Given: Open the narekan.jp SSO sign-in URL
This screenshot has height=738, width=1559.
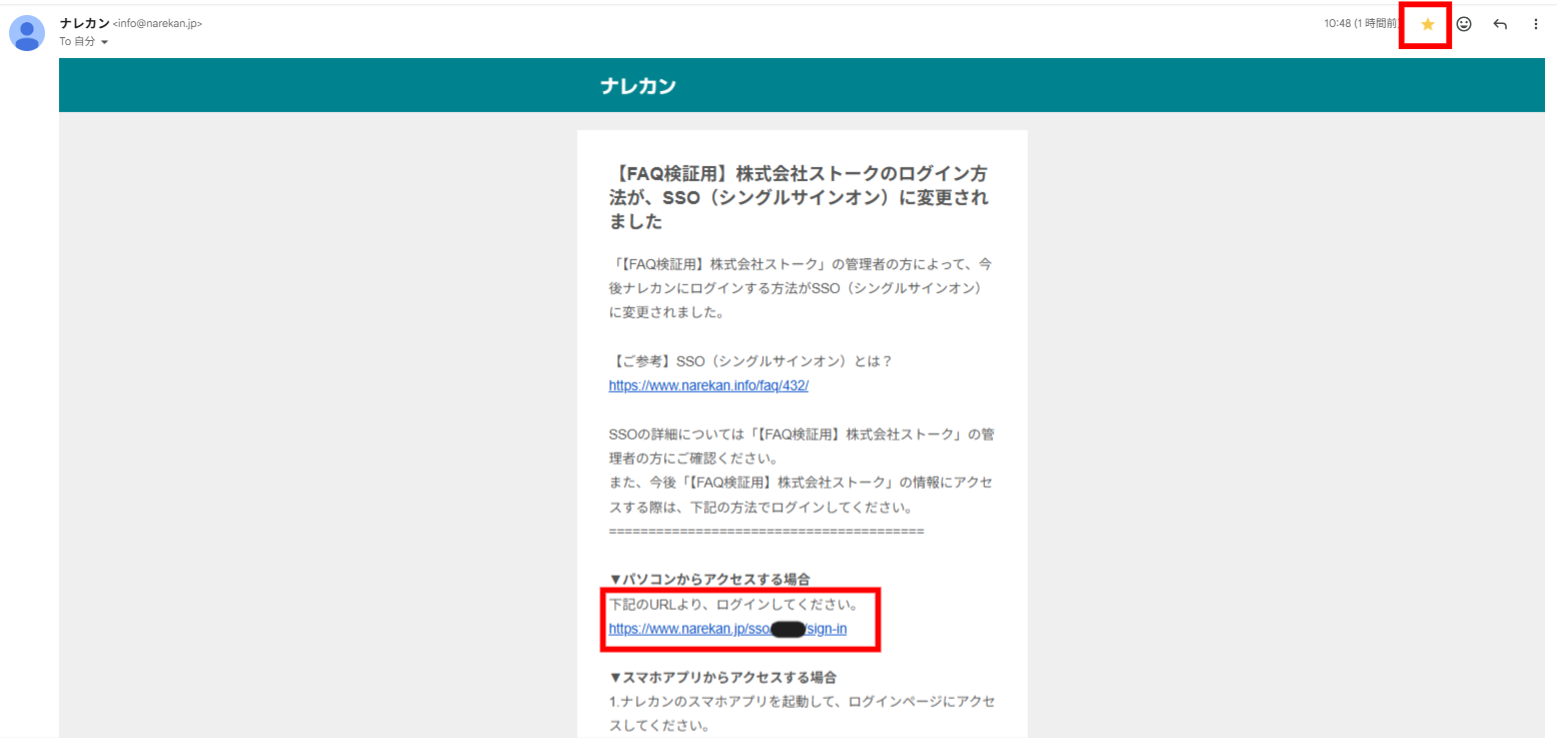Looking at the screenshot, I should tap(728, 629).
